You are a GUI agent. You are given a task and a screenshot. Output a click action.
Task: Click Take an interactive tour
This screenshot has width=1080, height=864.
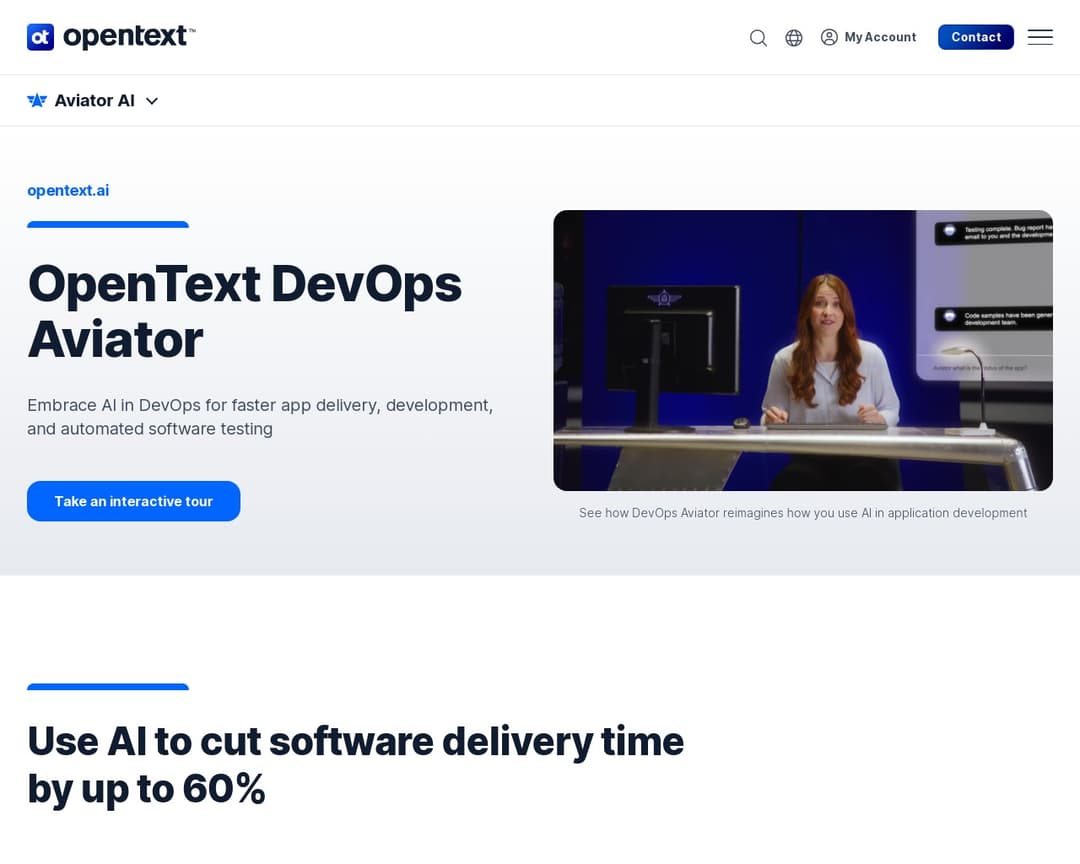tap(133, 501)
